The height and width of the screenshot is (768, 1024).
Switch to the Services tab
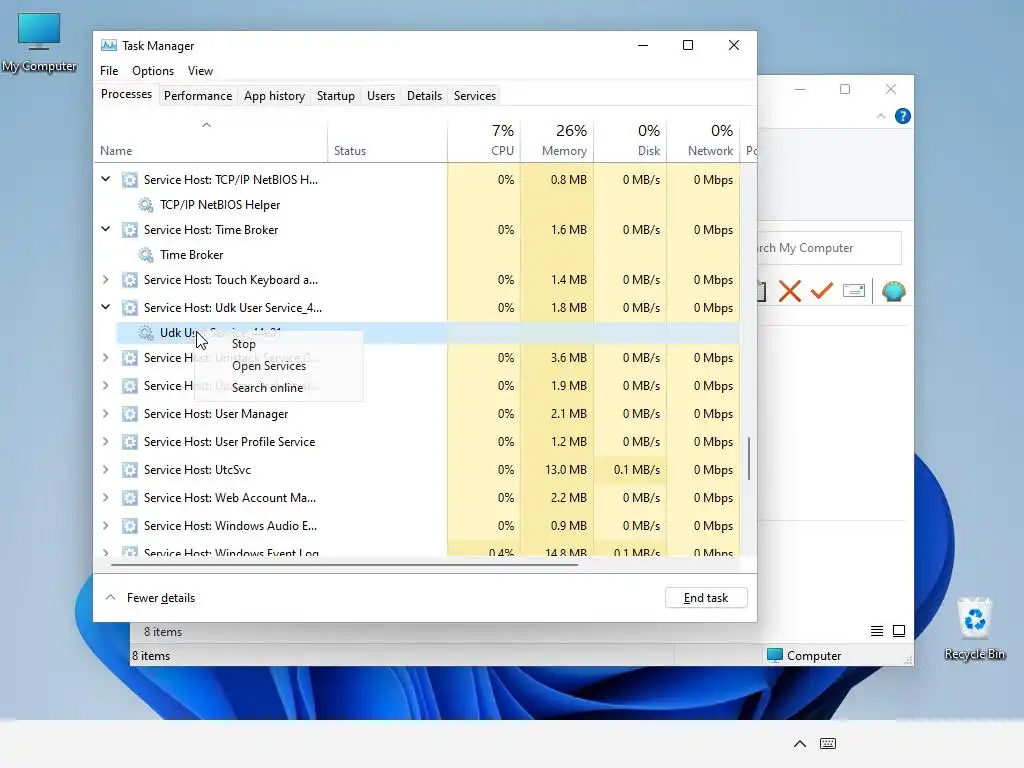475,96
